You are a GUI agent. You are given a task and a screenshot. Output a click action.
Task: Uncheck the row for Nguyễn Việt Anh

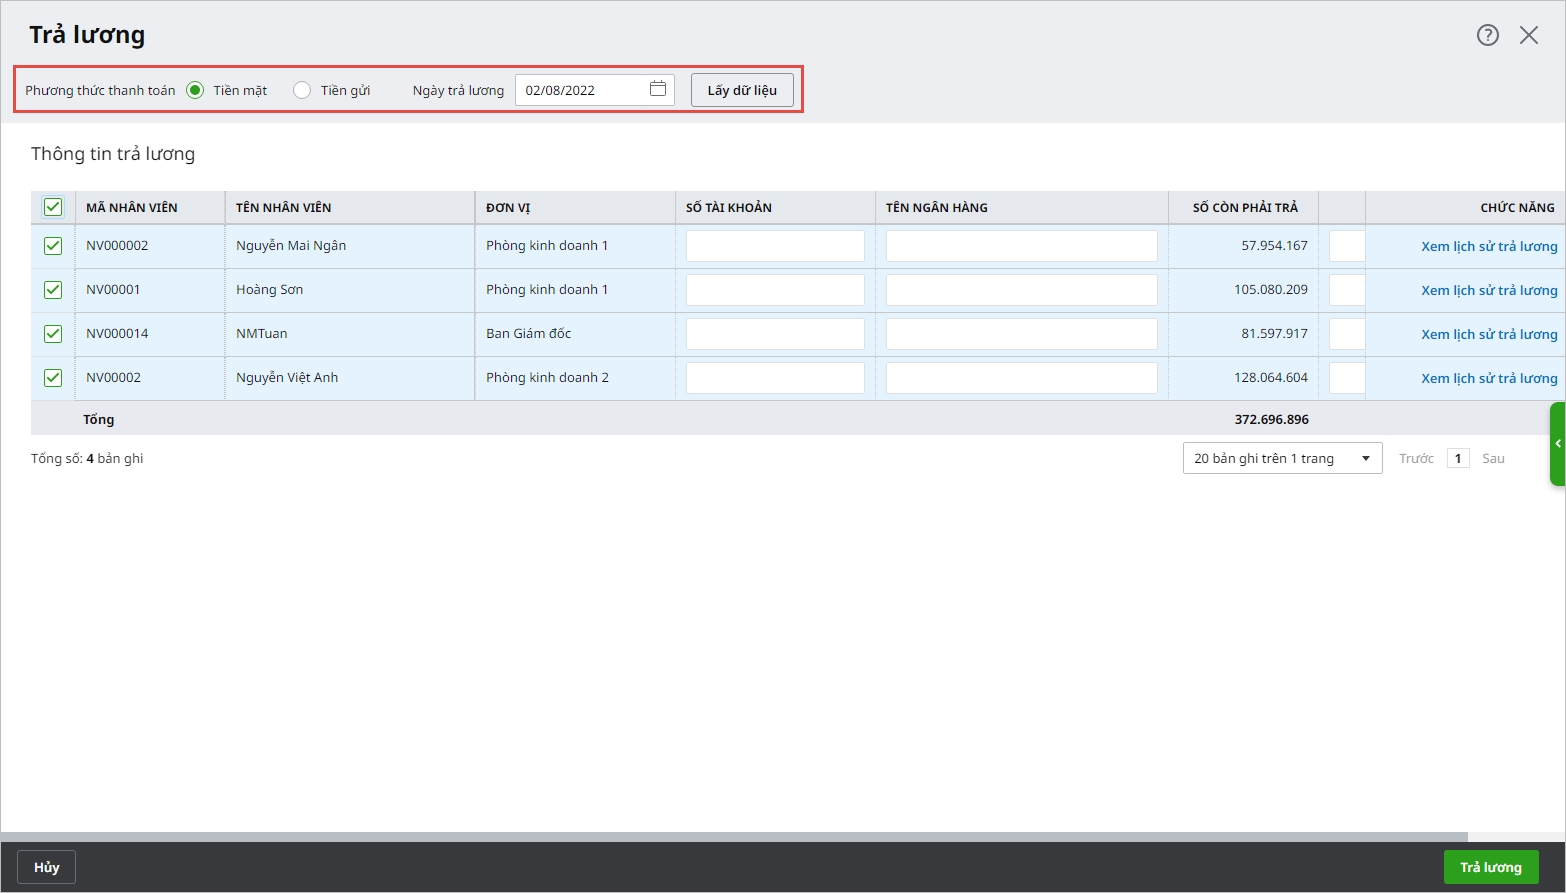pyautogui.click(x=53, y=378)
